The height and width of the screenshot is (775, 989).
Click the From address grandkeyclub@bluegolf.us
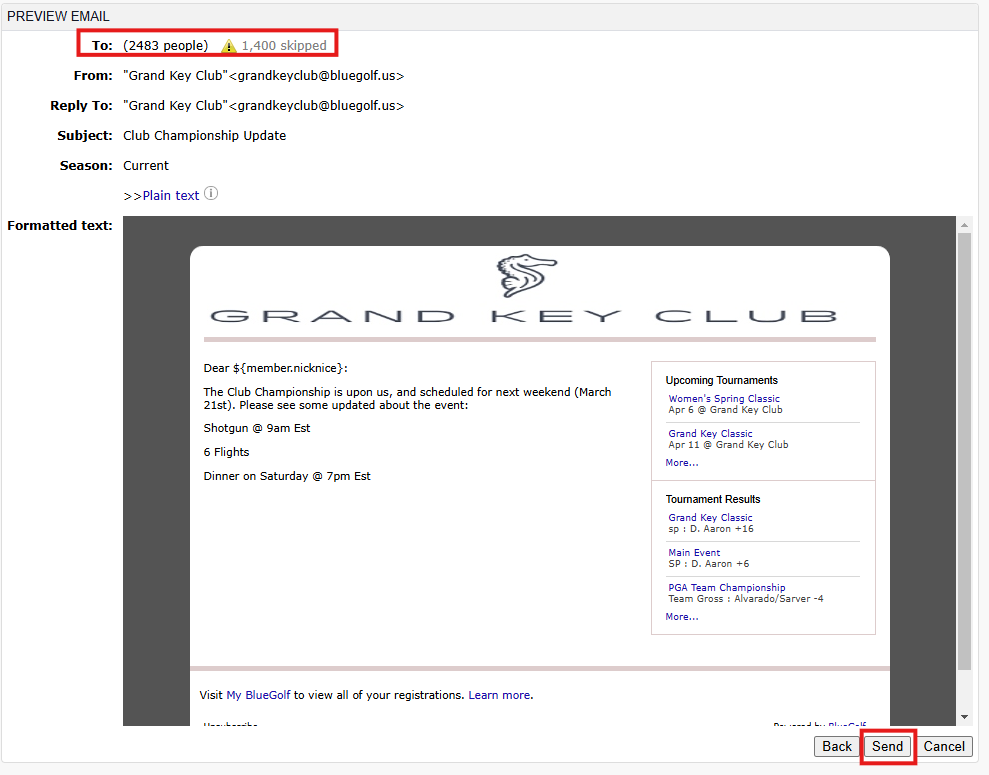[x=264, y=76]
